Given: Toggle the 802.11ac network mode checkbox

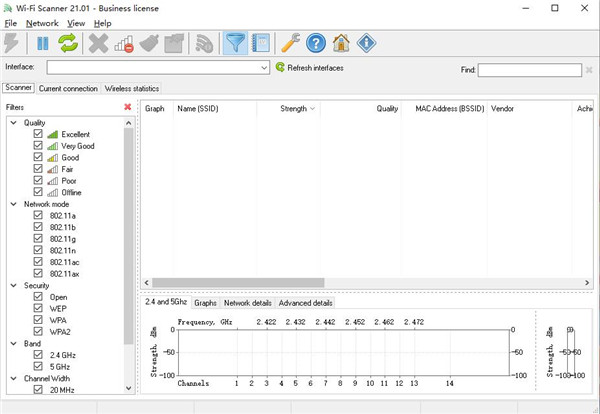Looking at the screenshot, I should pyautogui.click(x=38, y=261).
